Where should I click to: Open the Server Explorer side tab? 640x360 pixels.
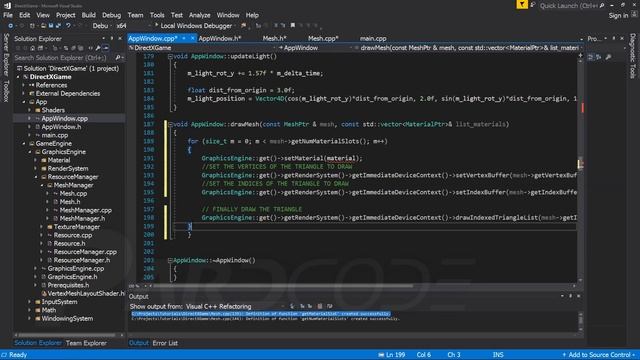[x=6, y=55]
